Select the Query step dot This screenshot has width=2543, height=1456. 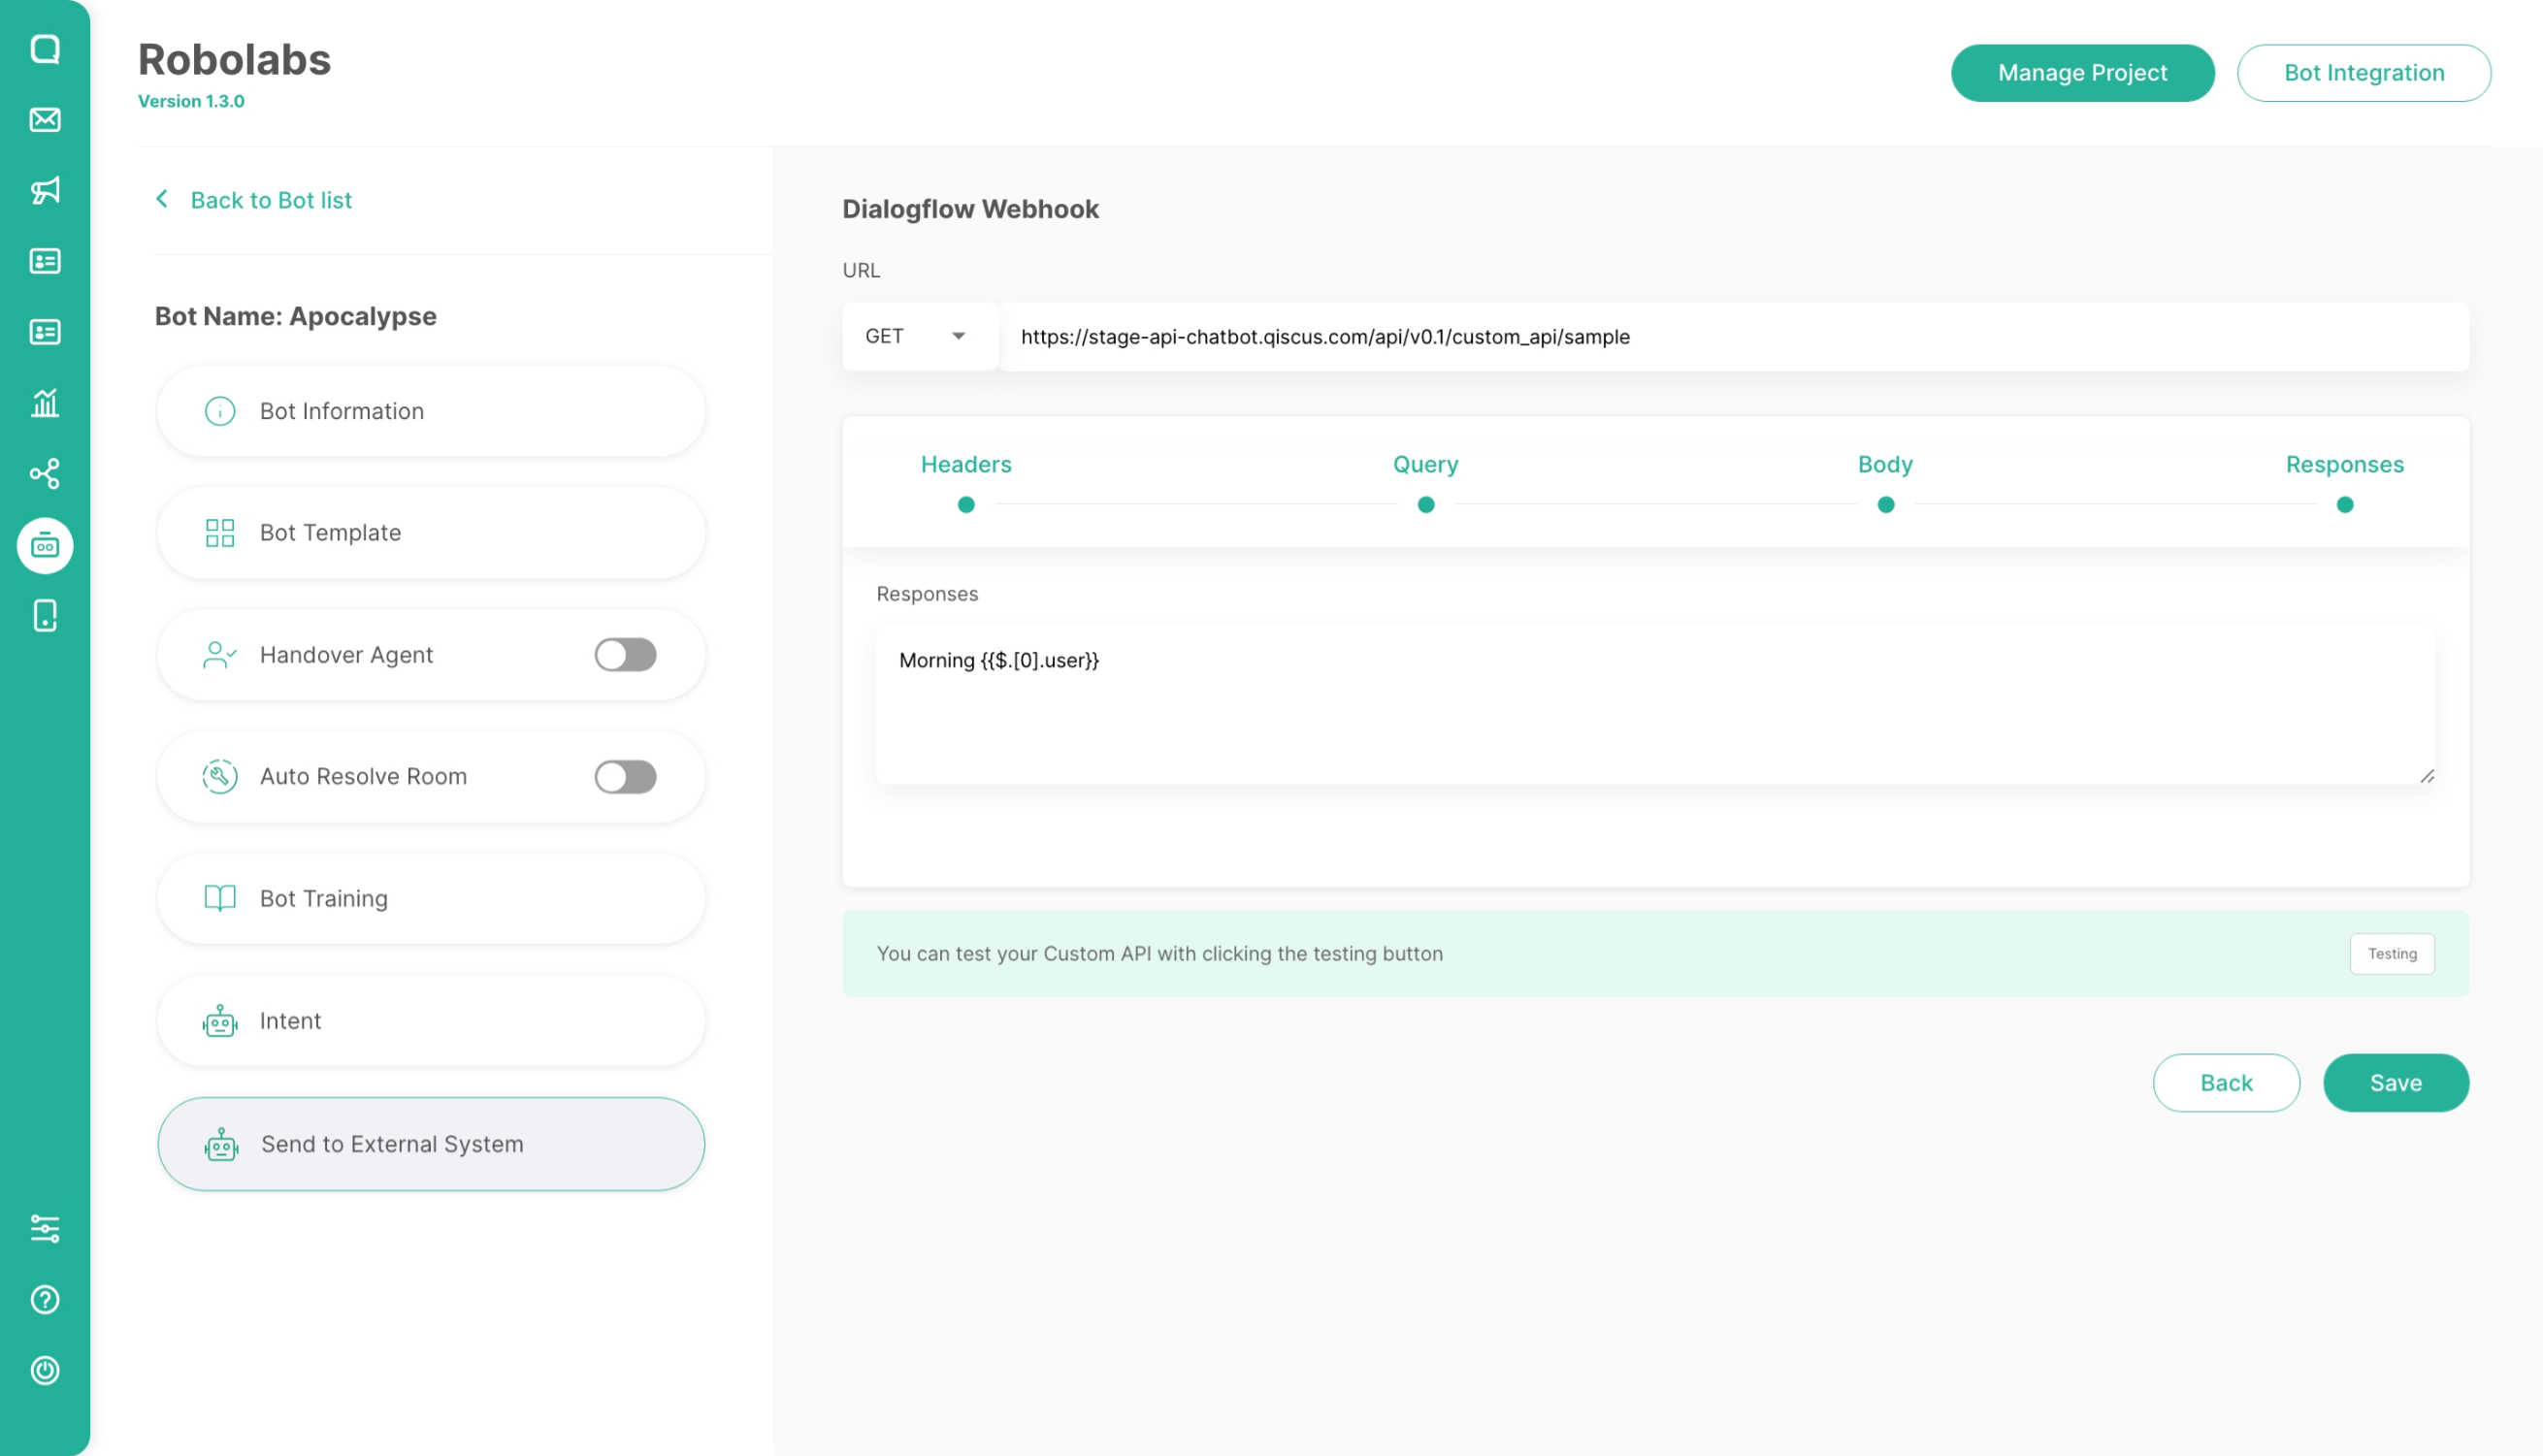pos(1425,505)
